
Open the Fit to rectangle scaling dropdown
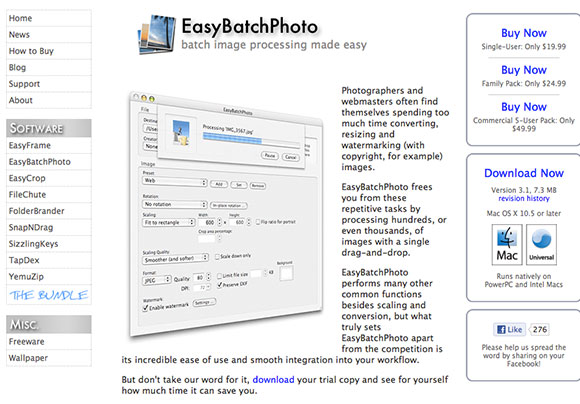click(x=169, y=222)
